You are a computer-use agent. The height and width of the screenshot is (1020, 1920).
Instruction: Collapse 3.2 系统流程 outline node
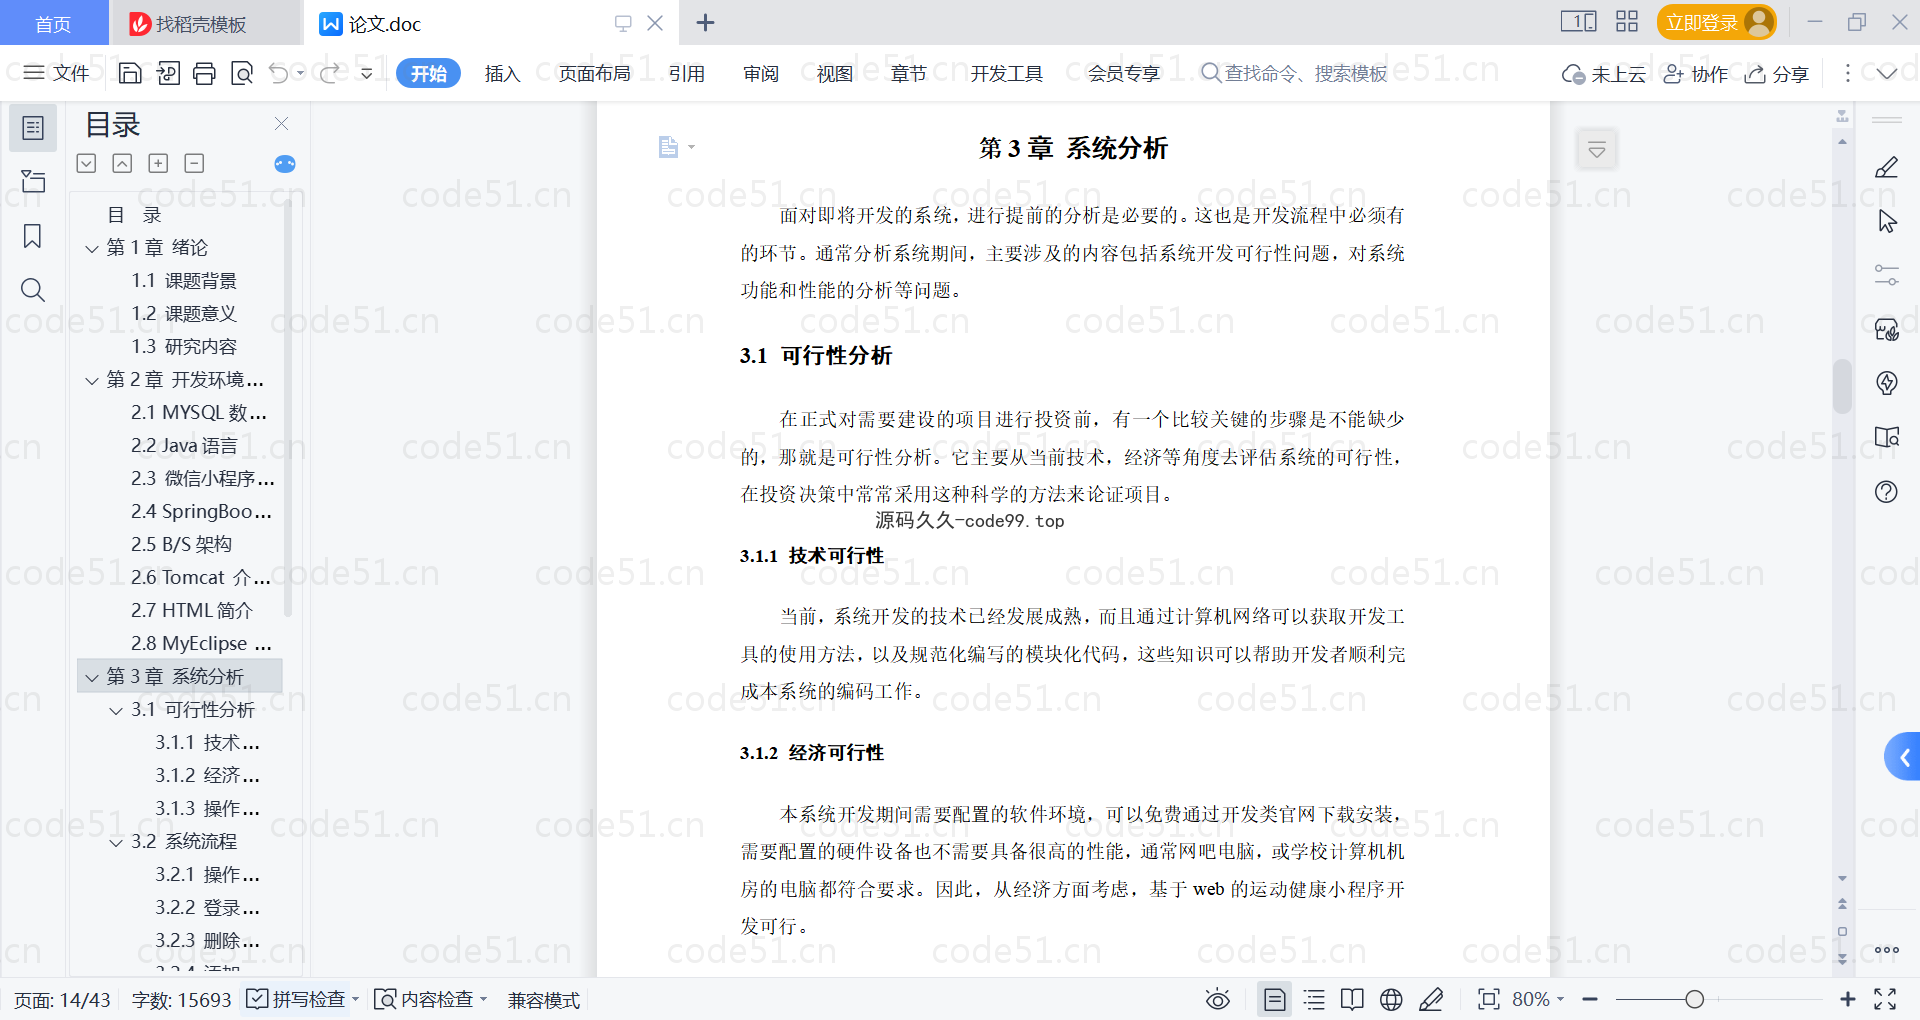pyautogui.click(x=116, y=842)
